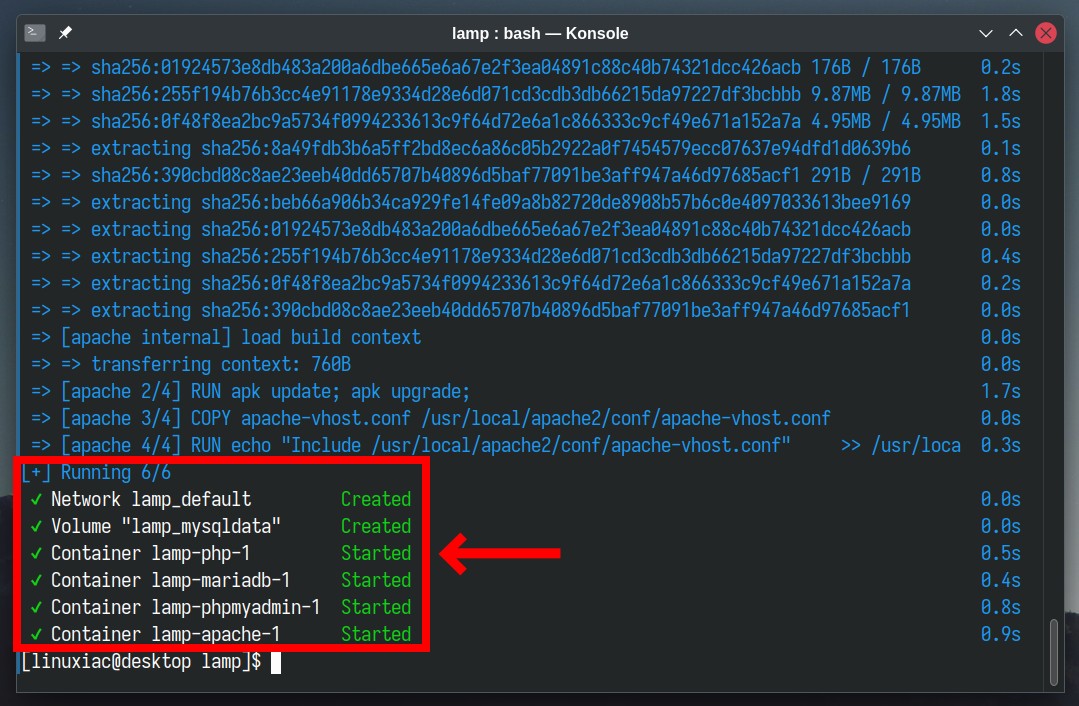1079x706 pixels.
Task: Click the '4.95MB / 4.95MB' size value
Action: pyautogui.click(x=886, y=121)
